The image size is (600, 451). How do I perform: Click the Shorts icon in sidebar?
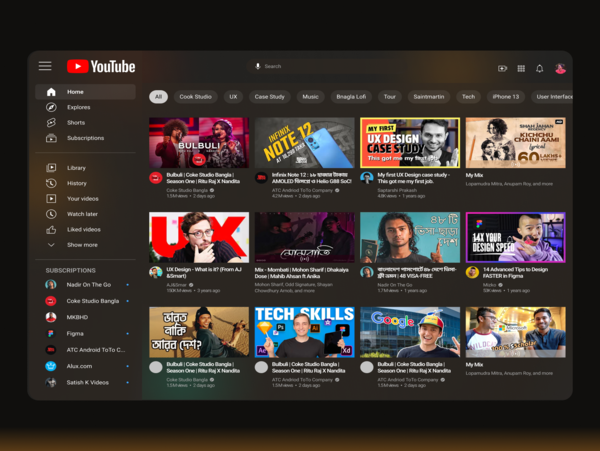click(x=51, y=122)
